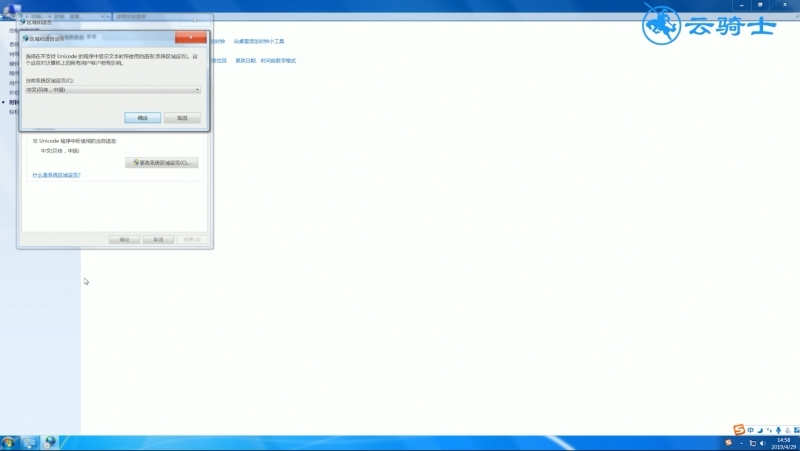
Task: Click 取消 at bottom of Region and Language window
Action: (x=158, y=239)
